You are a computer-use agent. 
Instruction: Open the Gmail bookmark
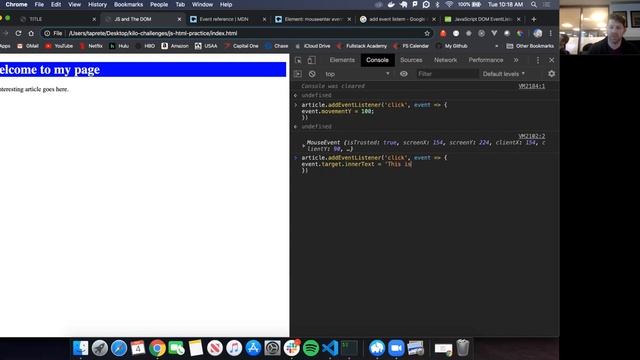pos(28,46)
